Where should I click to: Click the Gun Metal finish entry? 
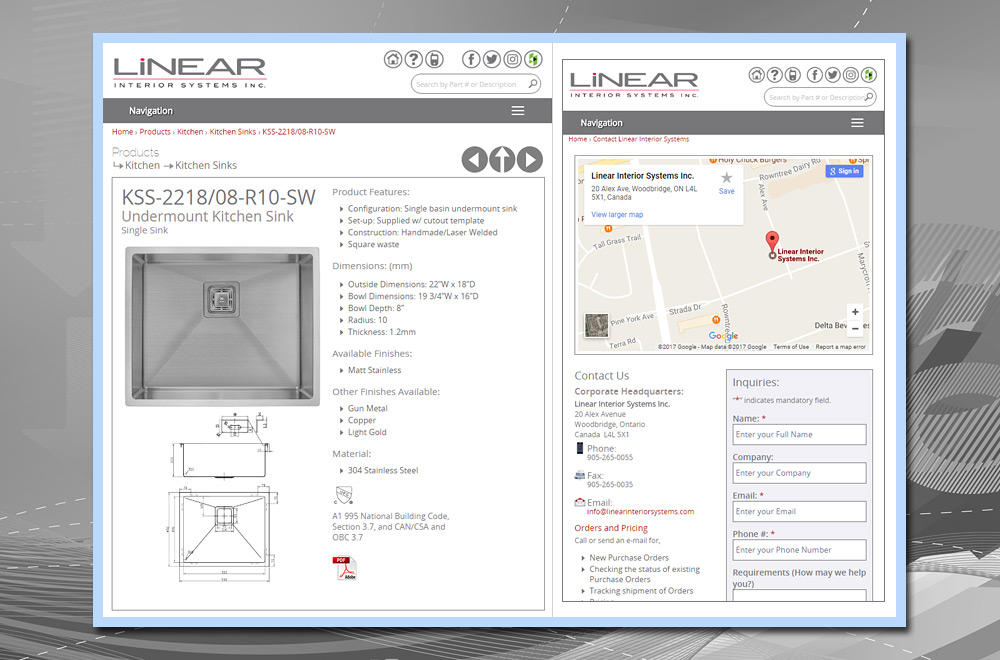367,408
